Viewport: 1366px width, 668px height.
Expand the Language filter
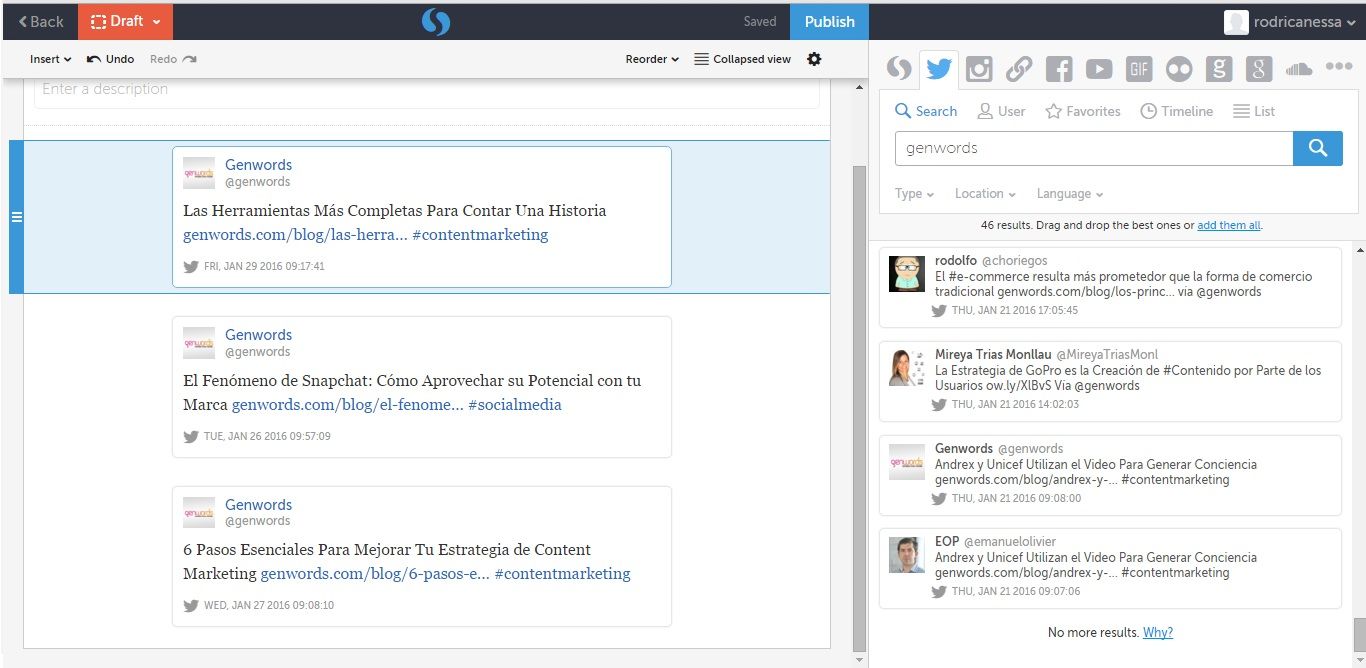point(1070,194)
